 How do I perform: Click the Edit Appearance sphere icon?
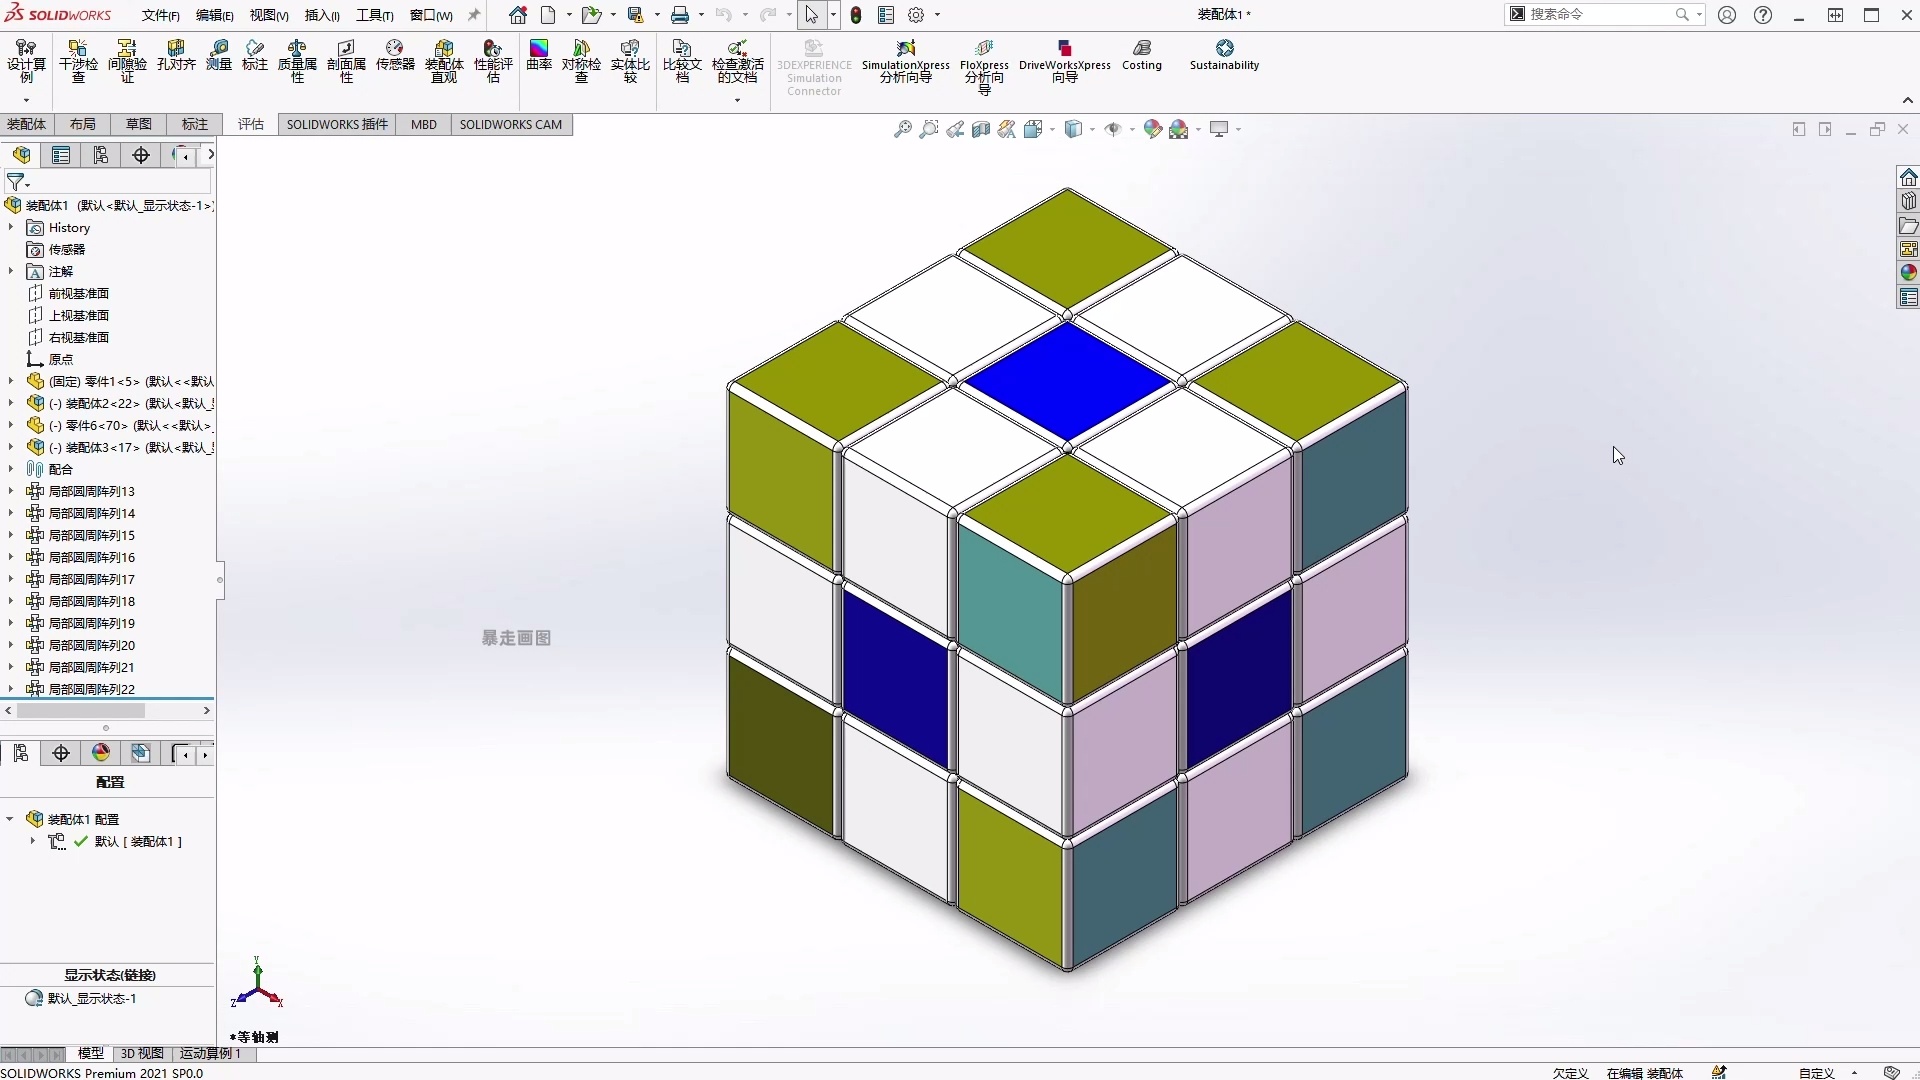pos(1154,128)
